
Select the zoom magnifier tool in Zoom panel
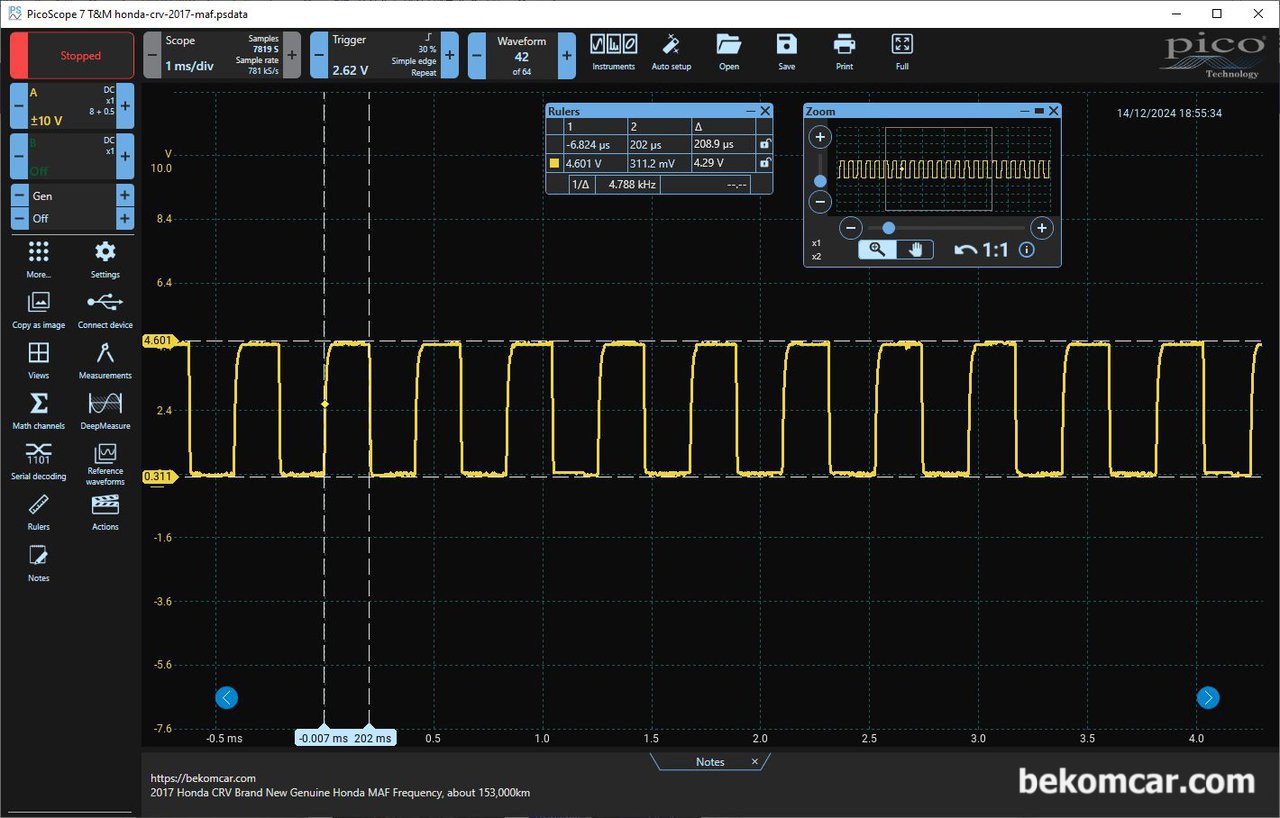click(877, 250)
